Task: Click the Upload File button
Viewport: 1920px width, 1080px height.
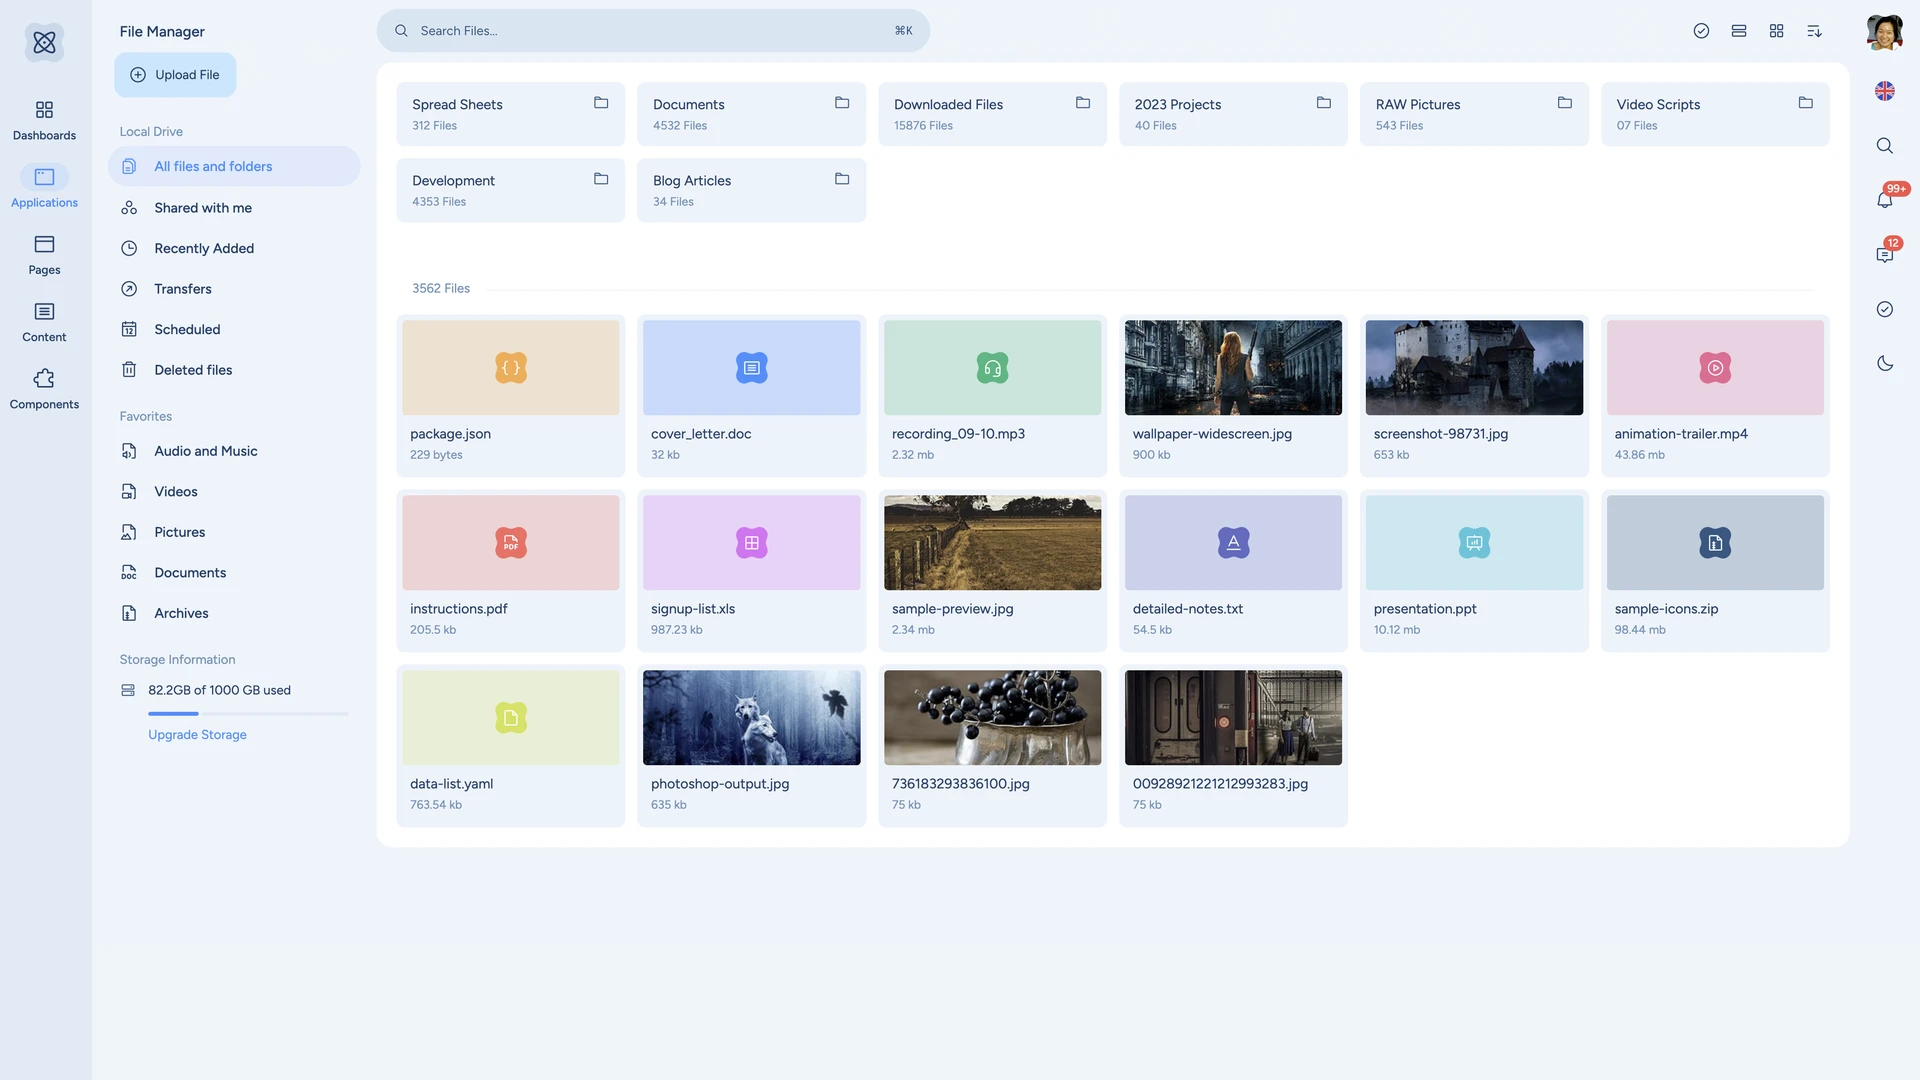Action: [175, 75]
